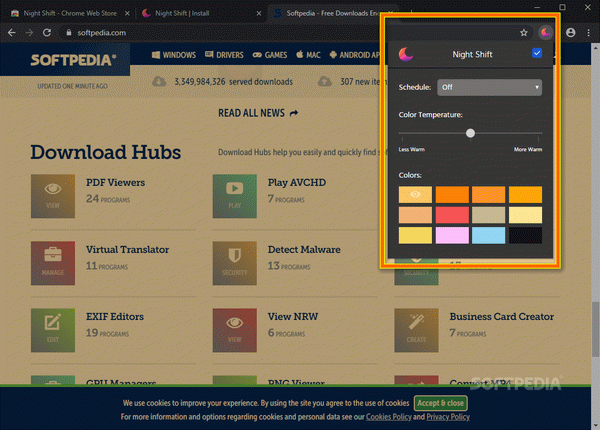The height and width of the screenshot is (430, 600).
Task: Open the DRIVERS menu on Softpedia
Action: [224, 55]
